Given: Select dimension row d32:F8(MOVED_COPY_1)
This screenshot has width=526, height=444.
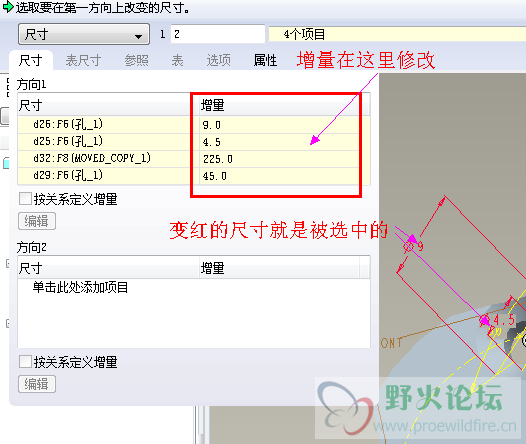Looking at the screenshot, I should pos(194,159).
